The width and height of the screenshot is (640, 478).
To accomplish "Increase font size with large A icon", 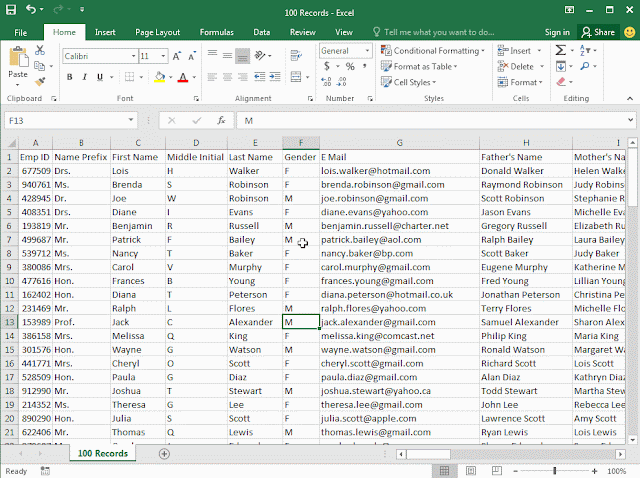I will tap(176, 56).
